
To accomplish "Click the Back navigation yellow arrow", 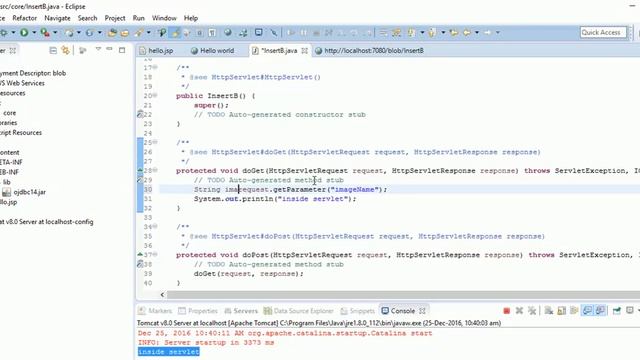I will (x=467, y=33).
